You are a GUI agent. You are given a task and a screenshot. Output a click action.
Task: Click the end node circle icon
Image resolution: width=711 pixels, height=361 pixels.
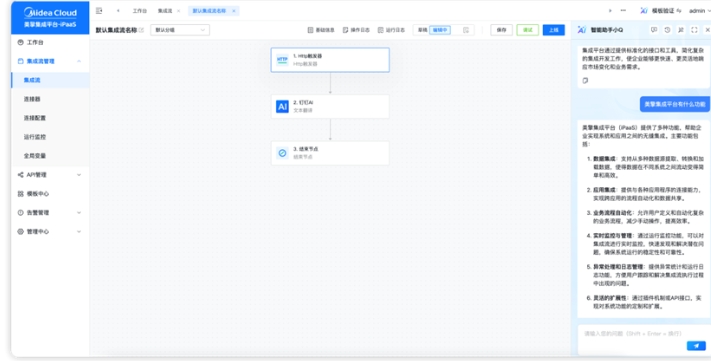click(x=282, y=153)
